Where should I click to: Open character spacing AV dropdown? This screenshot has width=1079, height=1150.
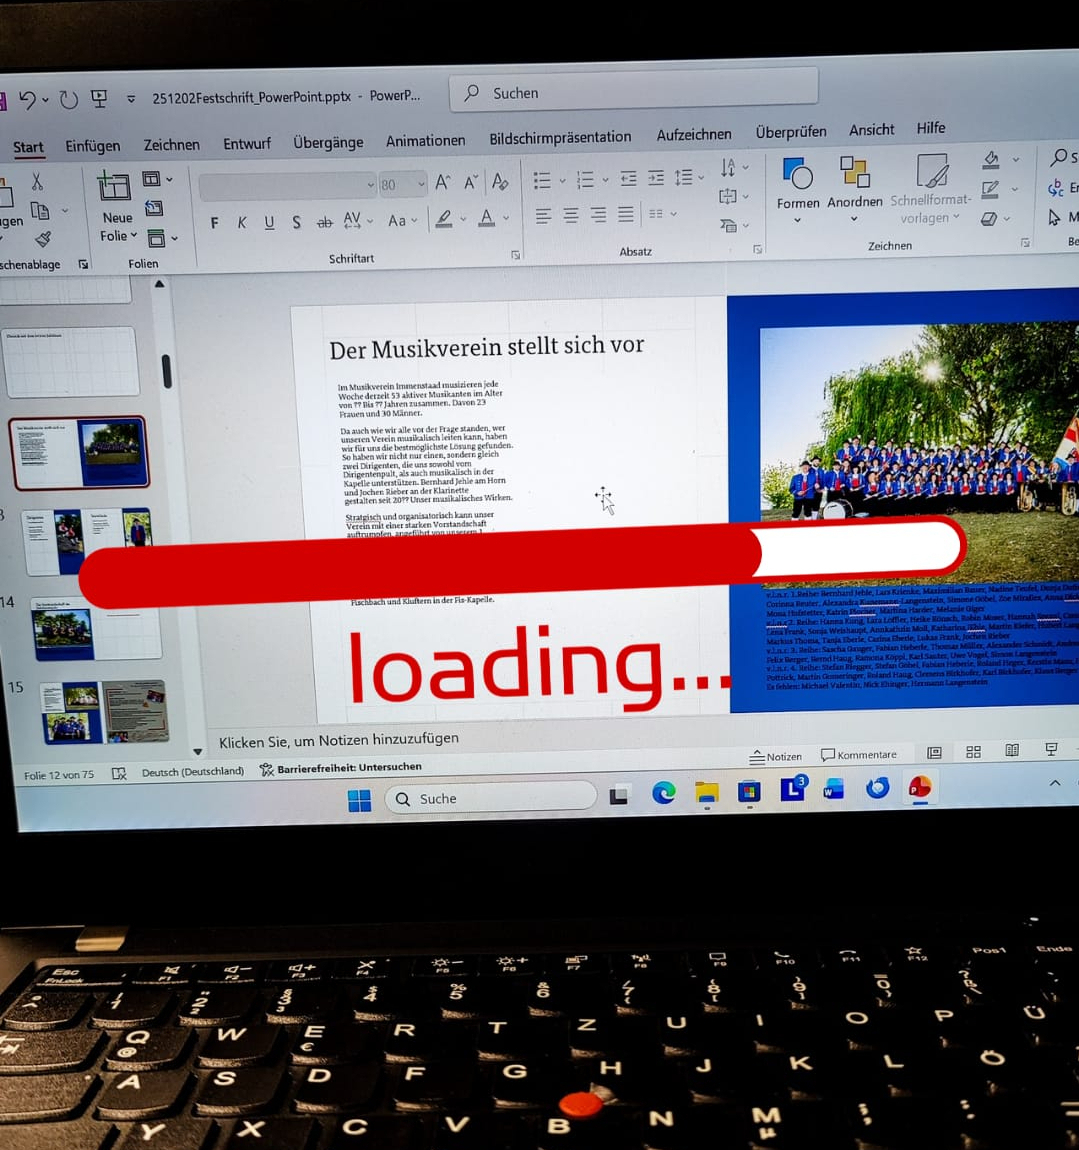(x=358, y=220)
